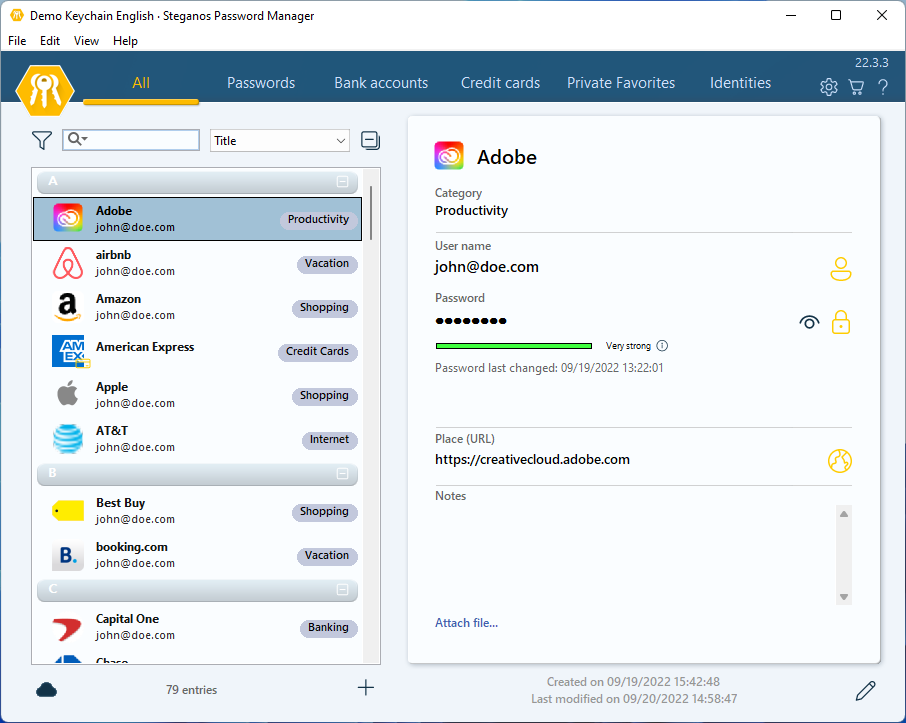The height and width of the screenshot is (723, 906).
Task: Click the masked password dots
Action: 471,321
